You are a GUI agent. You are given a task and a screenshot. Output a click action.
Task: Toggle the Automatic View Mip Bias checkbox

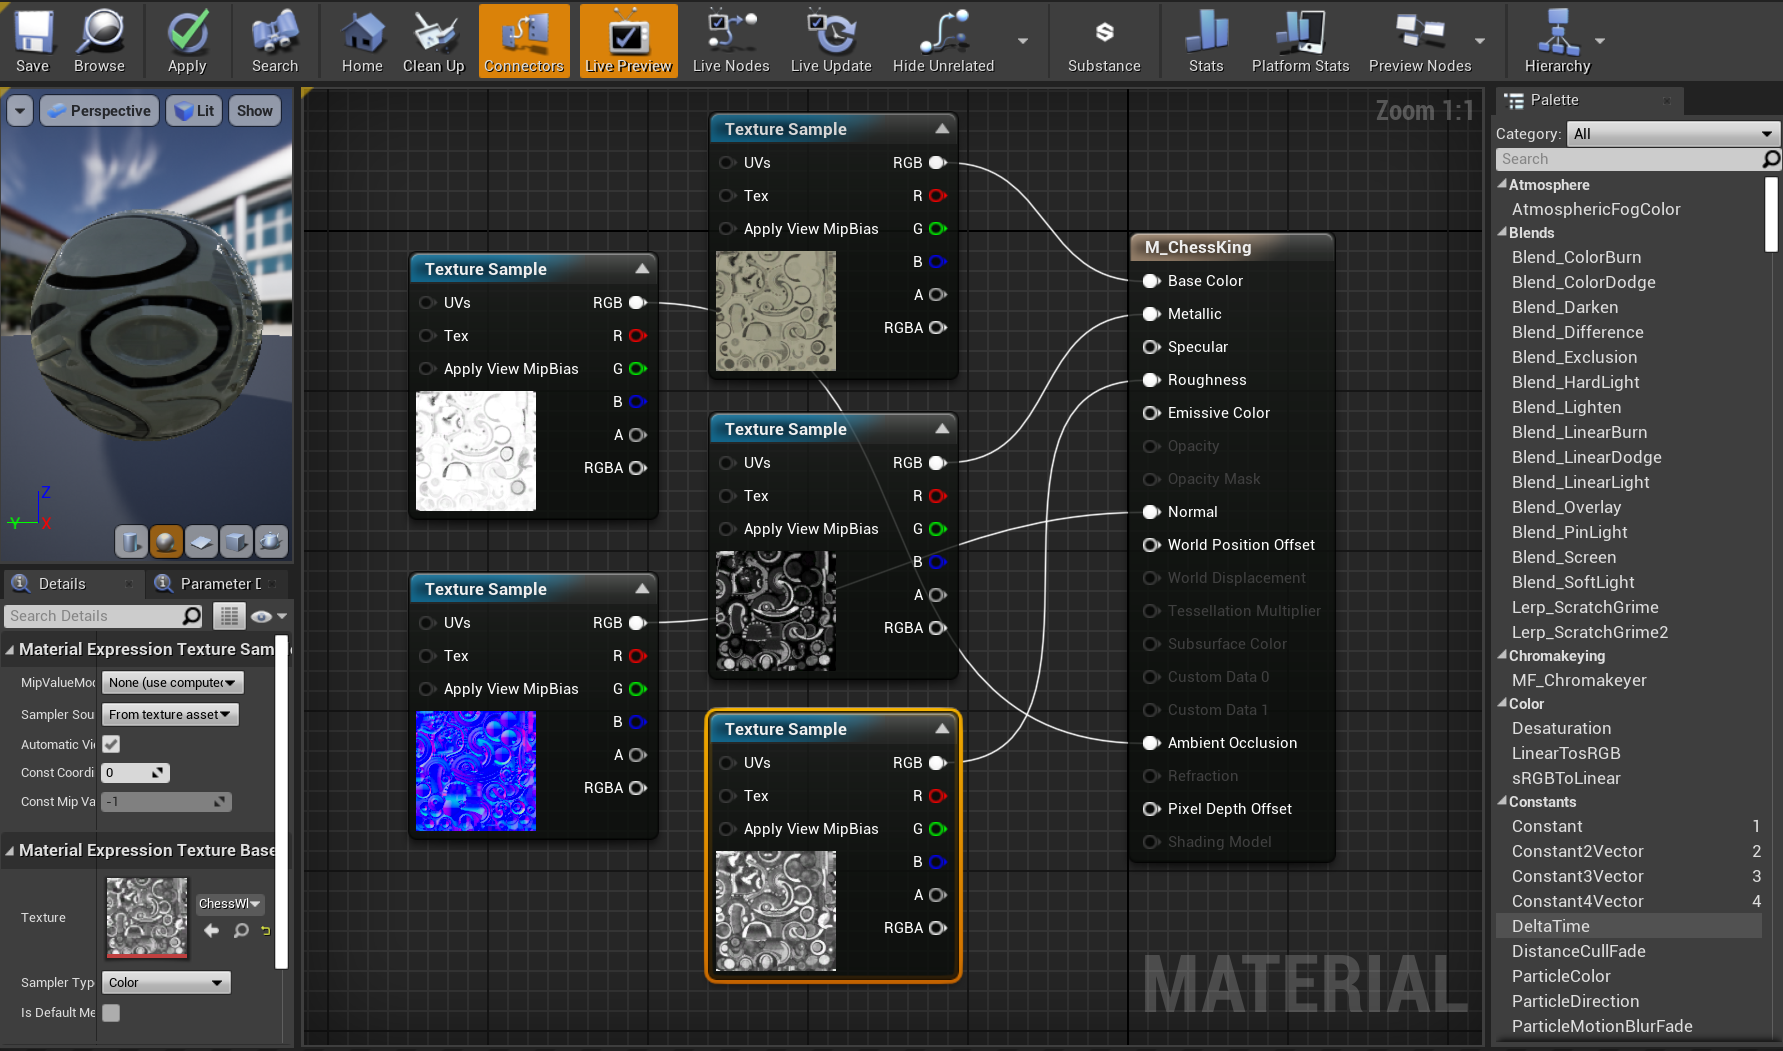(111, 744)
